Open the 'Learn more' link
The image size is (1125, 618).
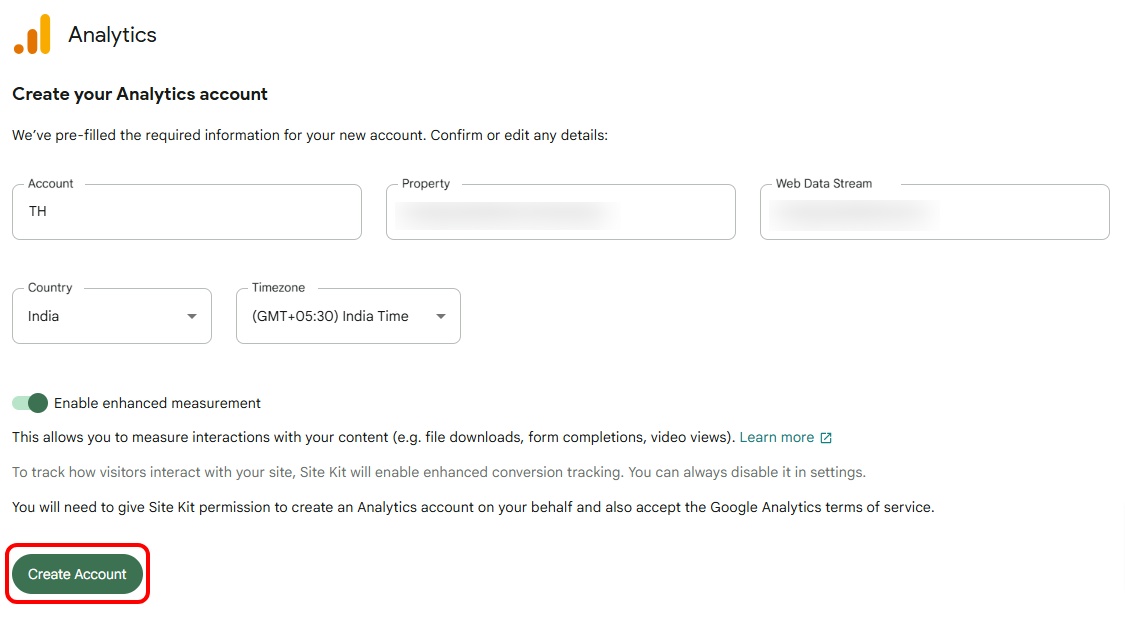776,437
